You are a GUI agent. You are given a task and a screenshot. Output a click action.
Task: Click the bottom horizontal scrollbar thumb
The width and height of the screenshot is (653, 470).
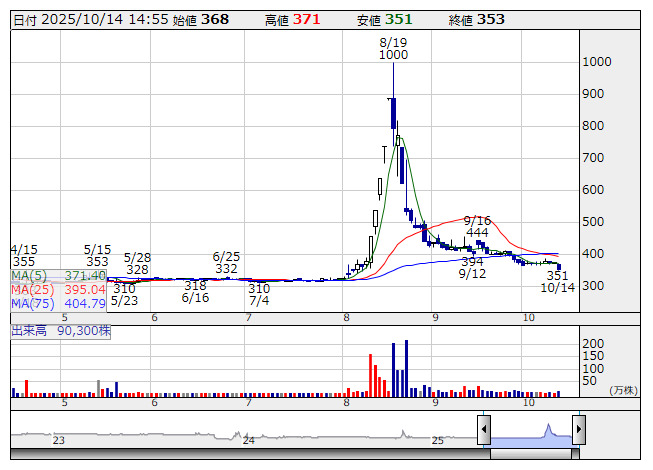(531, 455)
